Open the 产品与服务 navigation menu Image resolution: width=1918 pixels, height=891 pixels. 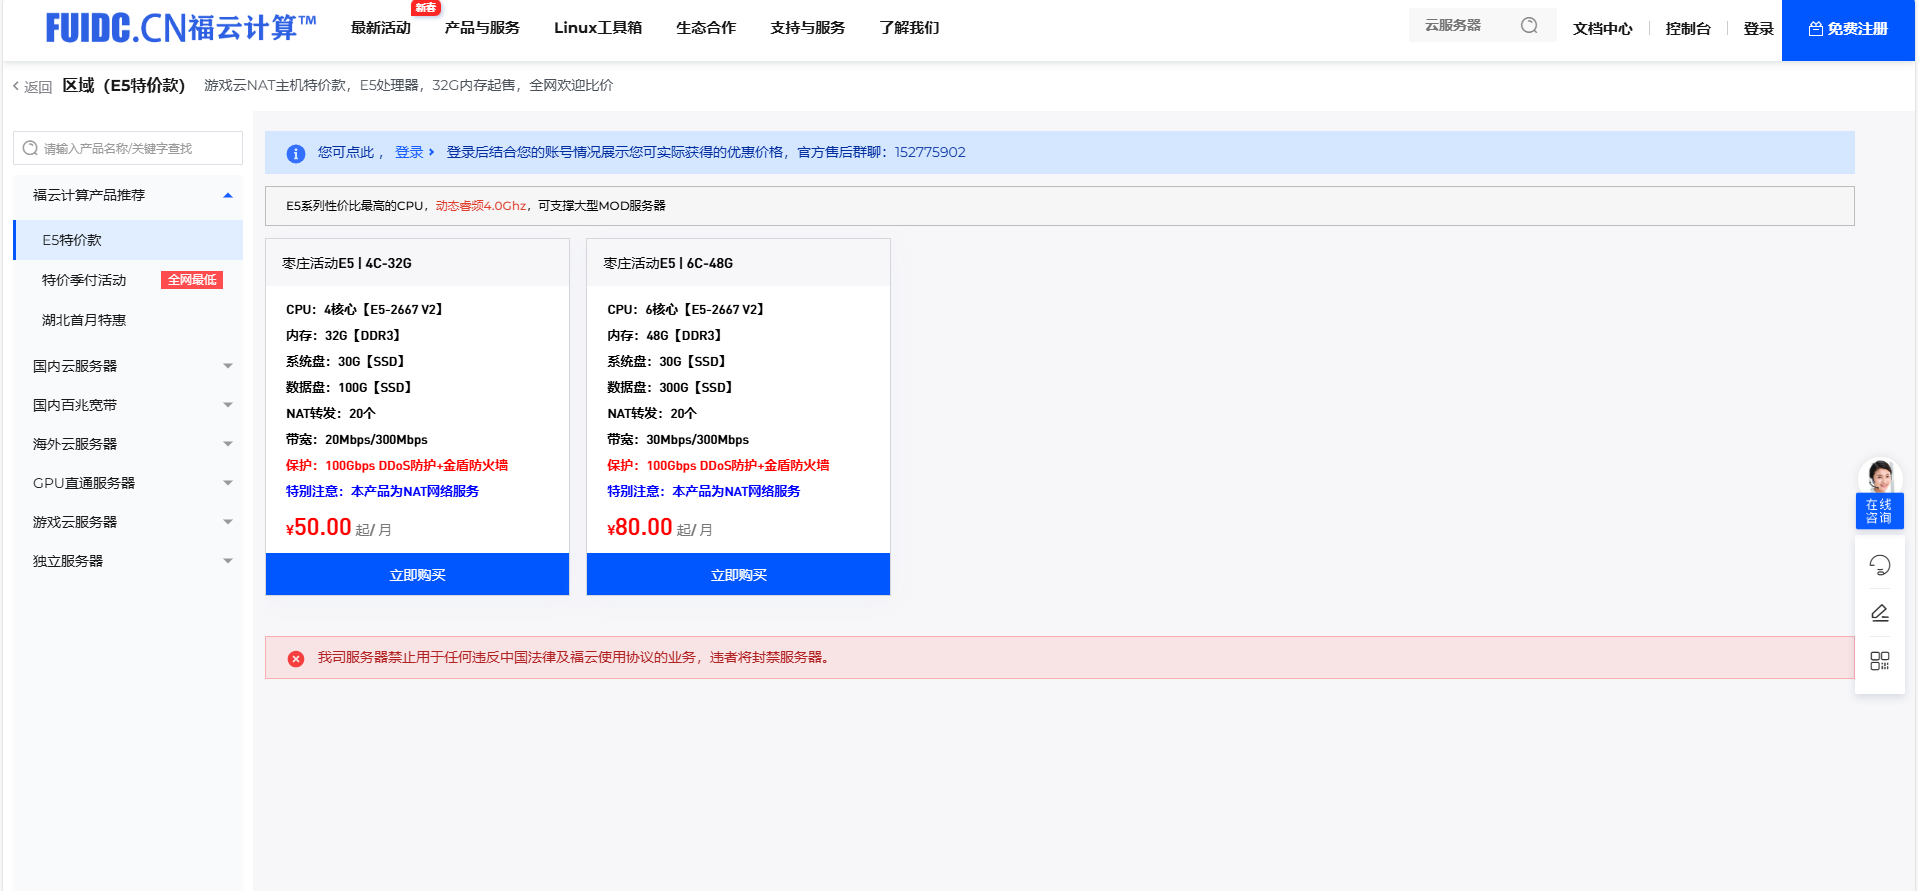pos(482,28)
